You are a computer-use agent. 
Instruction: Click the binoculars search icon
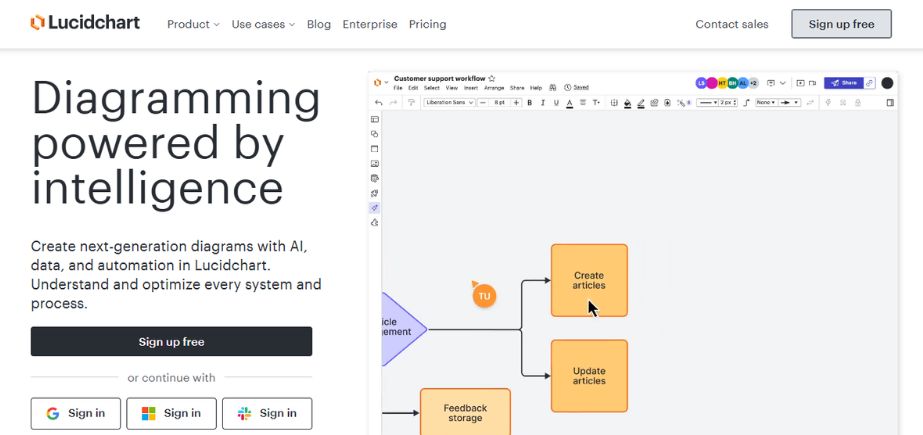(553, 88)
